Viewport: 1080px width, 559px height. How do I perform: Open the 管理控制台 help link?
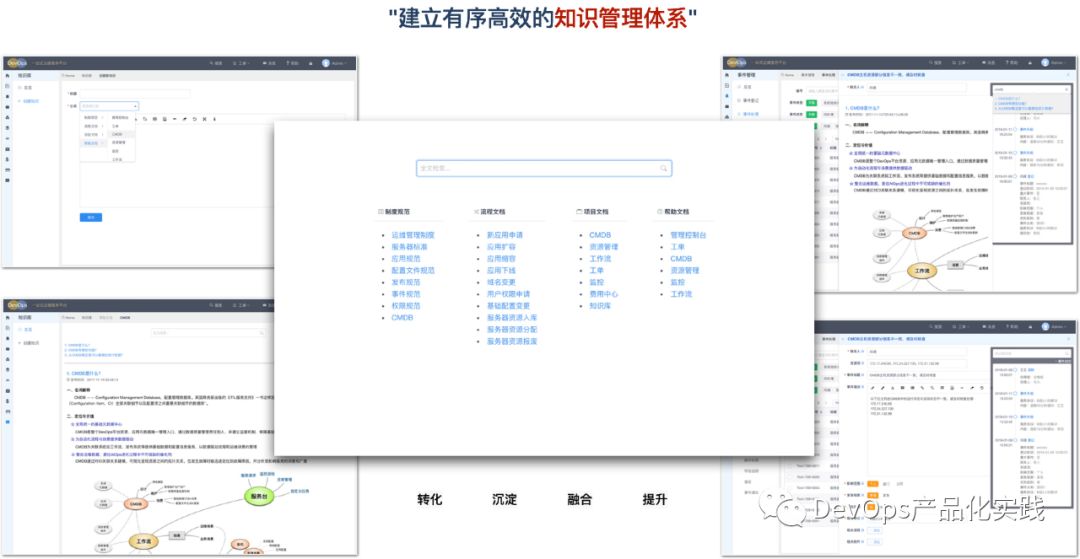pos(688,235)
